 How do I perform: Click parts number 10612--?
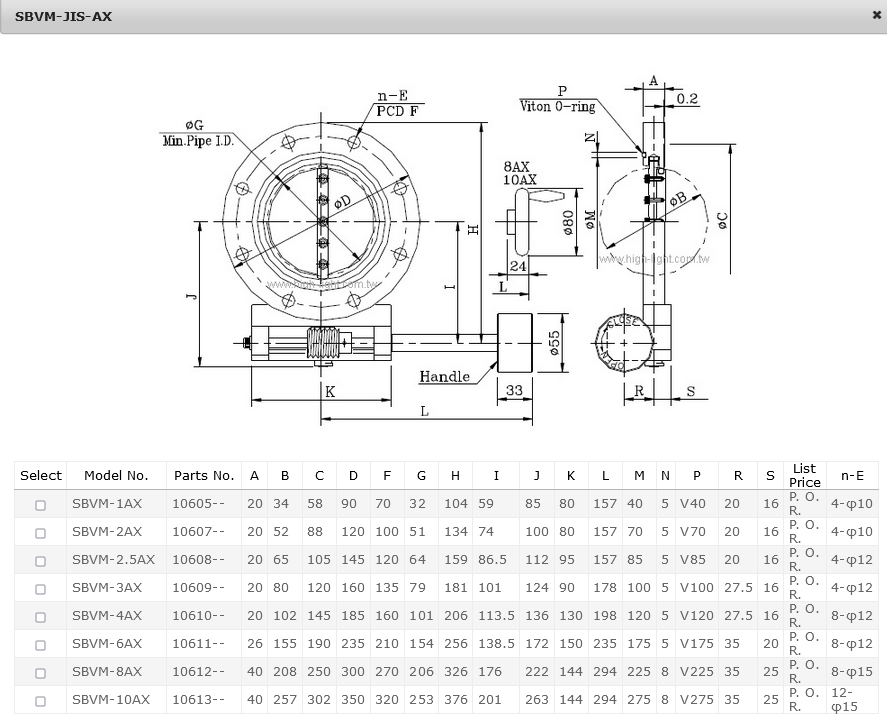[x=199, y=671]
